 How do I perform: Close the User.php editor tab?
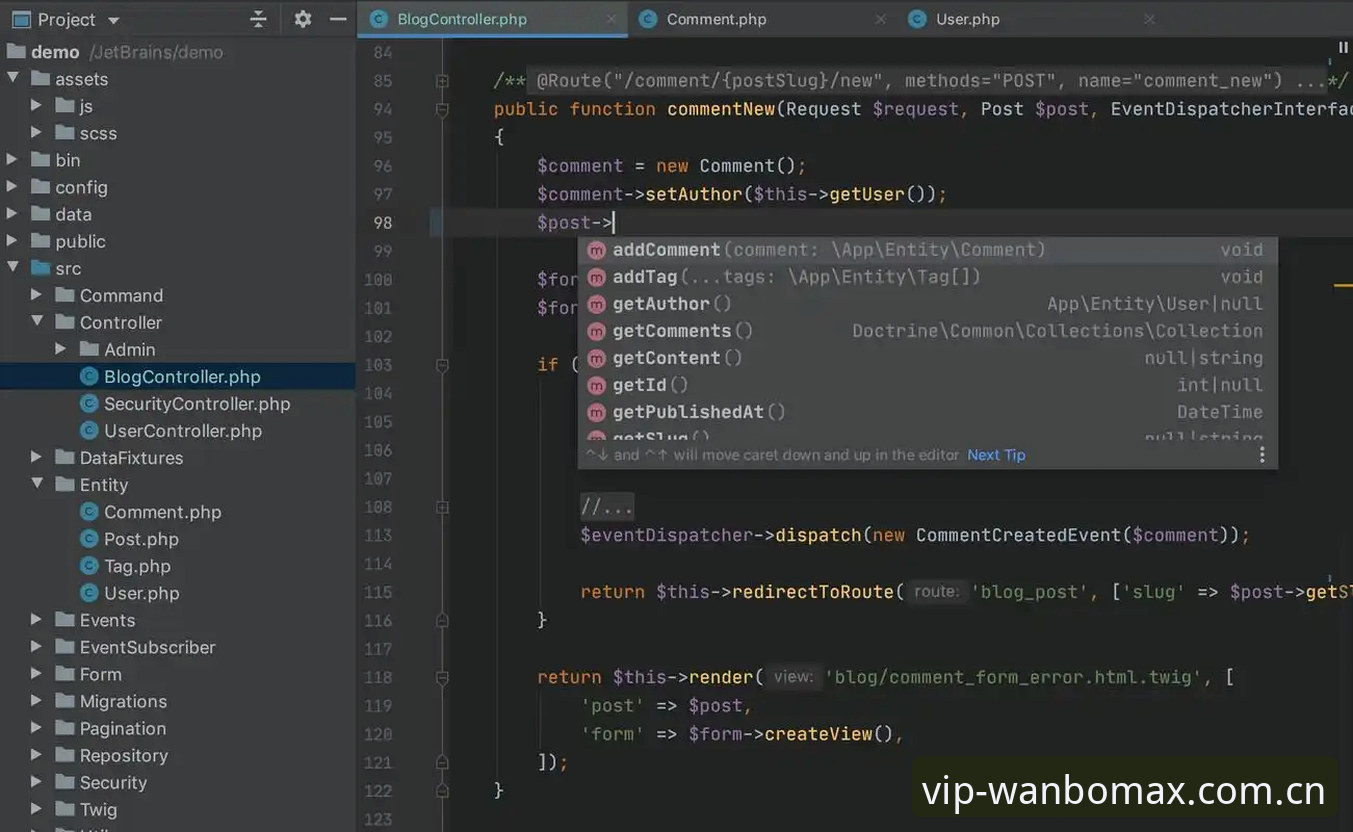point(1149,19)
